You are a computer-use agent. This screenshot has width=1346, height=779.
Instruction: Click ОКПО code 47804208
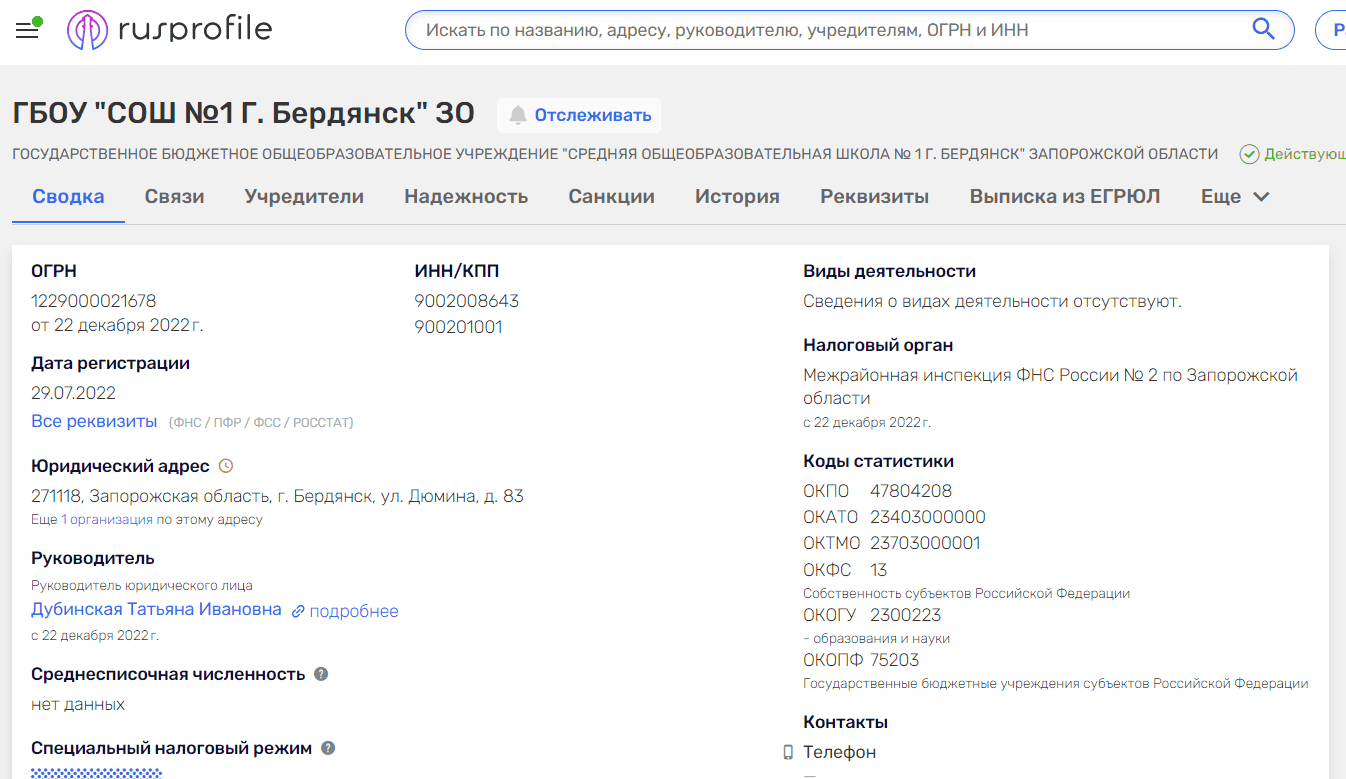click(911, 491)
